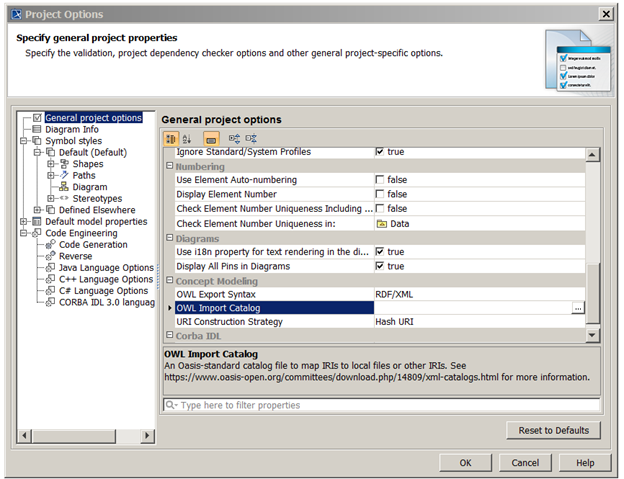Select Code Generation in the tree
The height and width of the screenshot is (479, 624).
(x=92, y=244)
